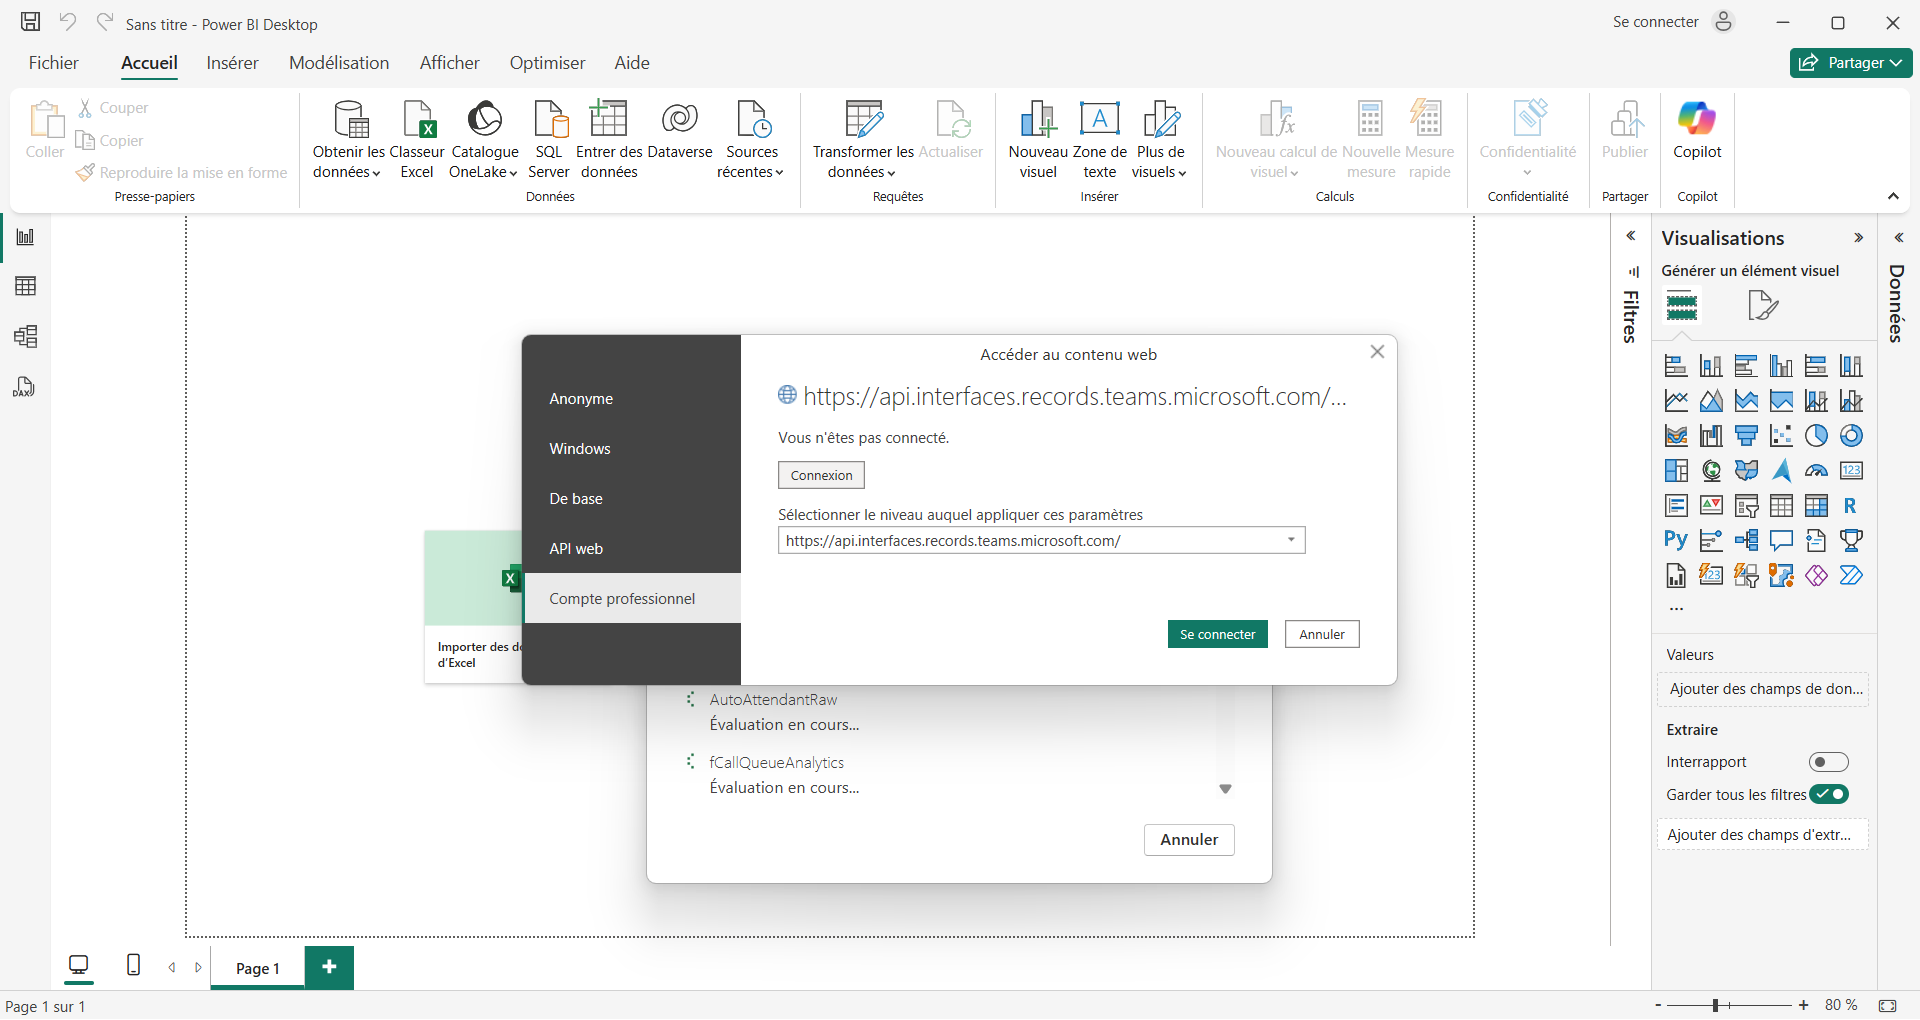Open DAX query view in sidebar
This screenshot has height=1020, width=1920.
click(x=26, y=387)
